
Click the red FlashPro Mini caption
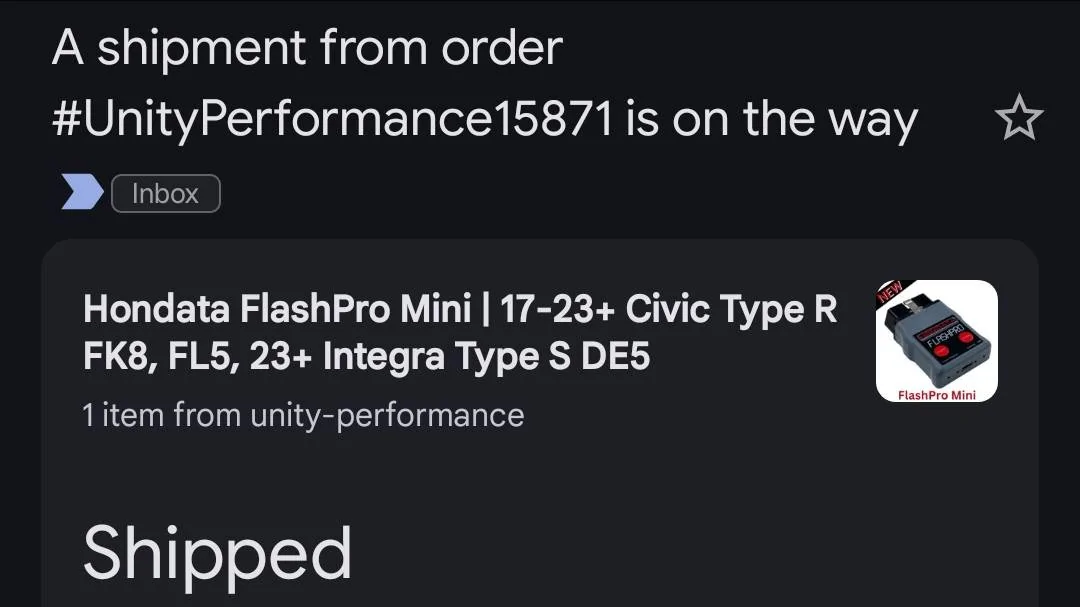936,394
